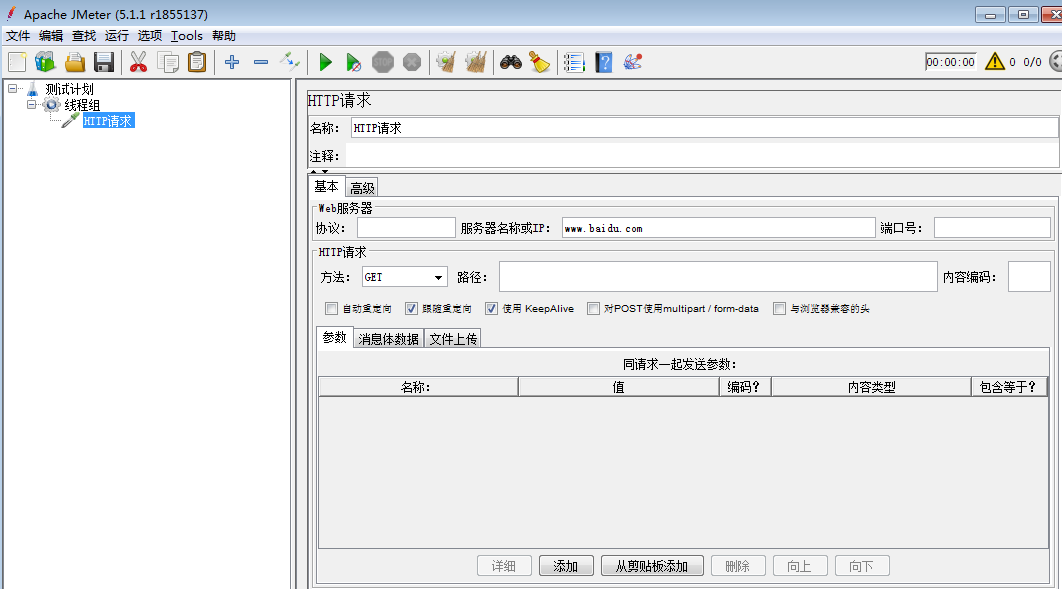This screenshot has height=589, width=1062.
Task: Open Search with binoculars icon
Action: coord(511,62)
